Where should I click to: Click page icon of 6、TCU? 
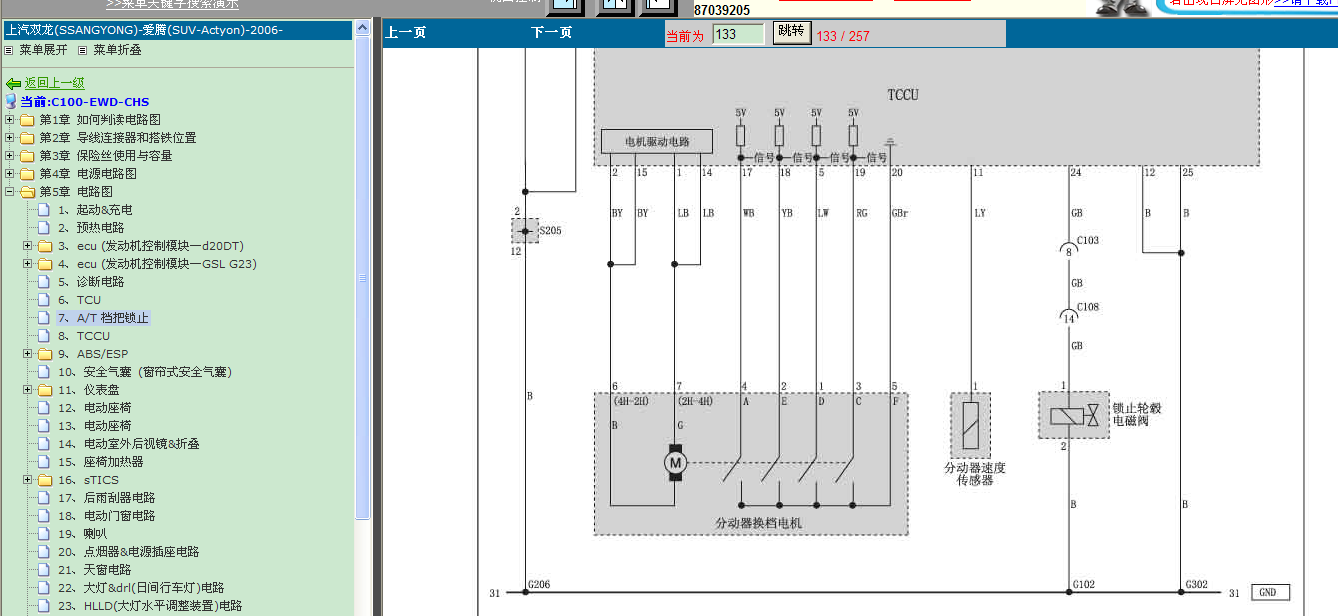44,300
